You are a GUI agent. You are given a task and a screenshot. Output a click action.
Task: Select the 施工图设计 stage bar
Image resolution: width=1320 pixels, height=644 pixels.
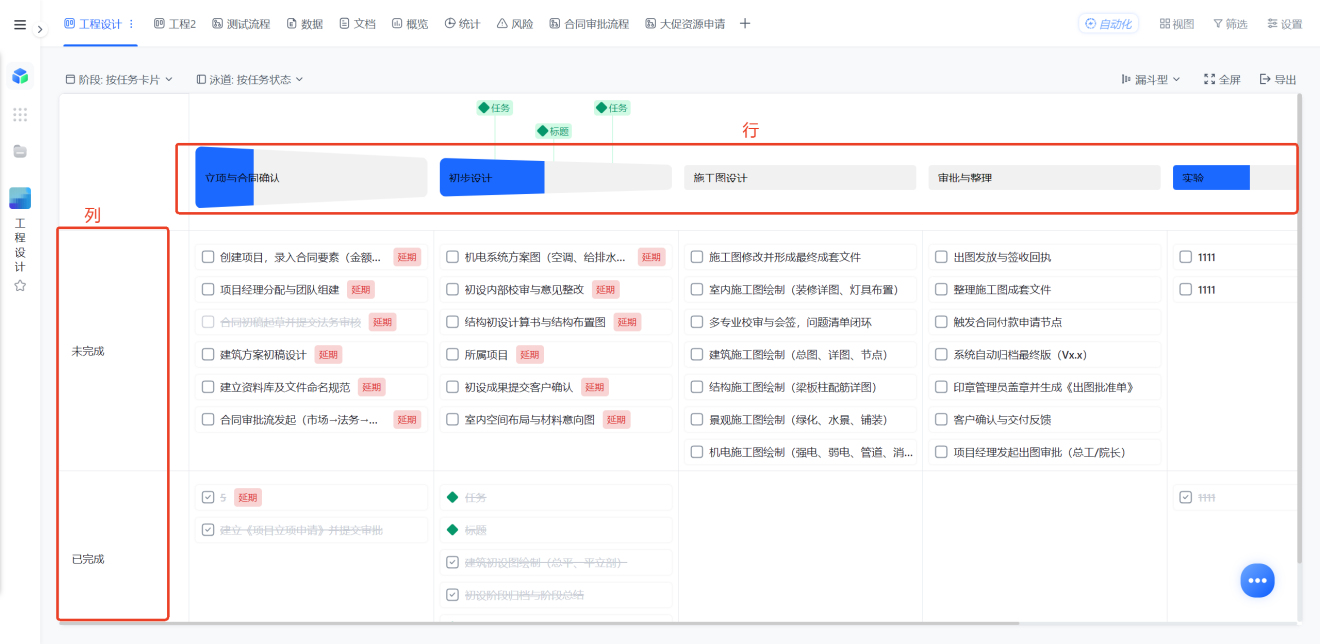pyautogui.click(x=800, y=177)
